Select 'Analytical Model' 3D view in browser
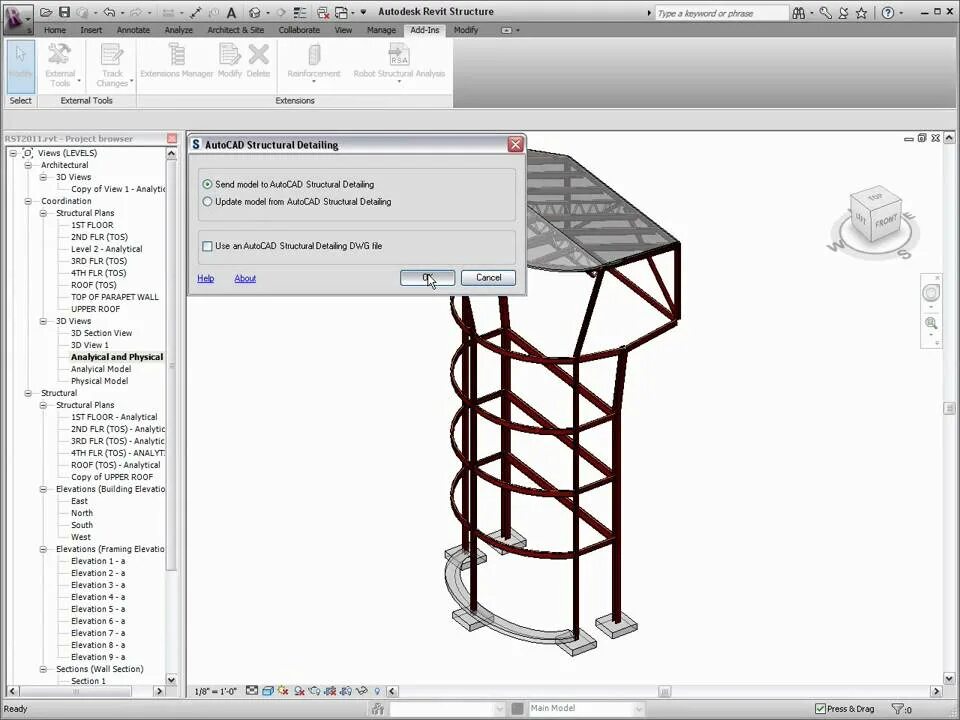The height and width of the screenshot is (720, 960). [x=101, y=369]
